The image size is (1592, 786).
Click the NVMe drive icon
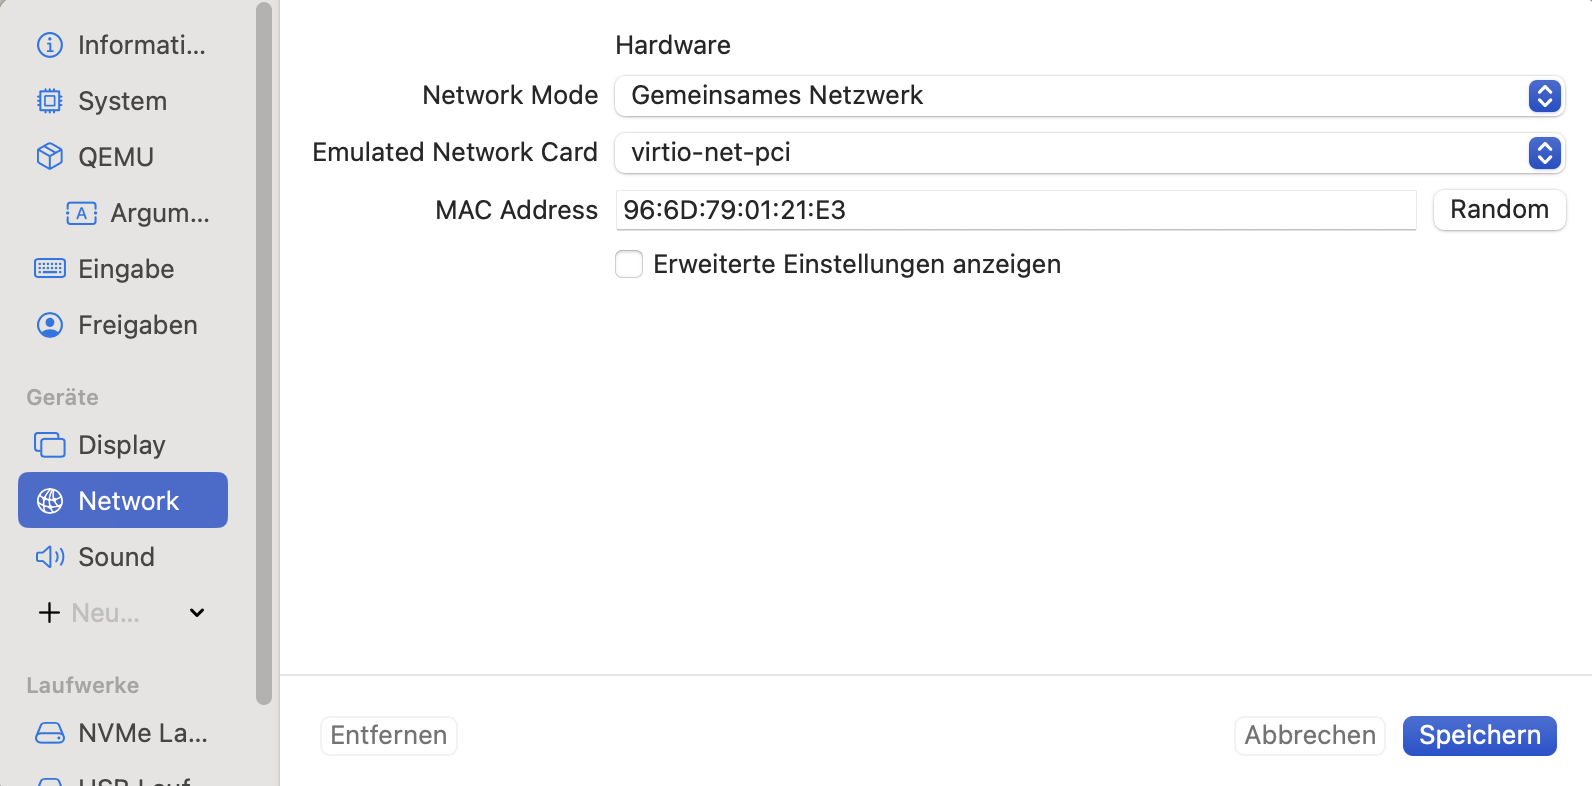click(x=49, y=733)
